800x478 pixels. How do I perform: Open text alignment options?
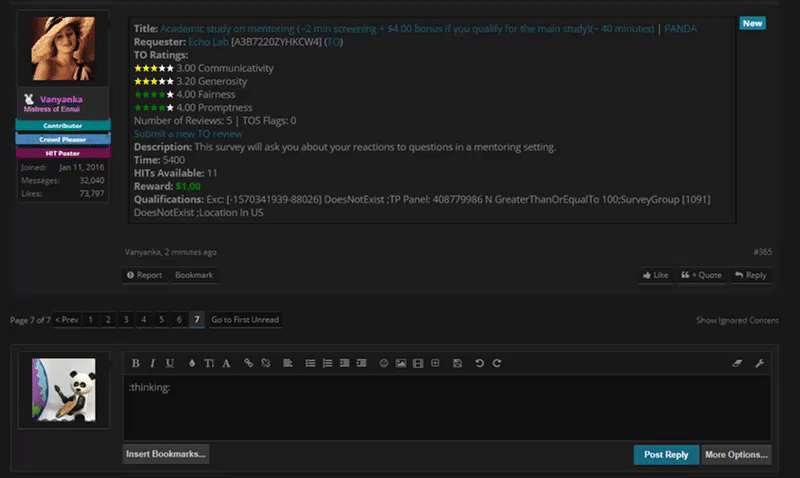click(288, 363)
